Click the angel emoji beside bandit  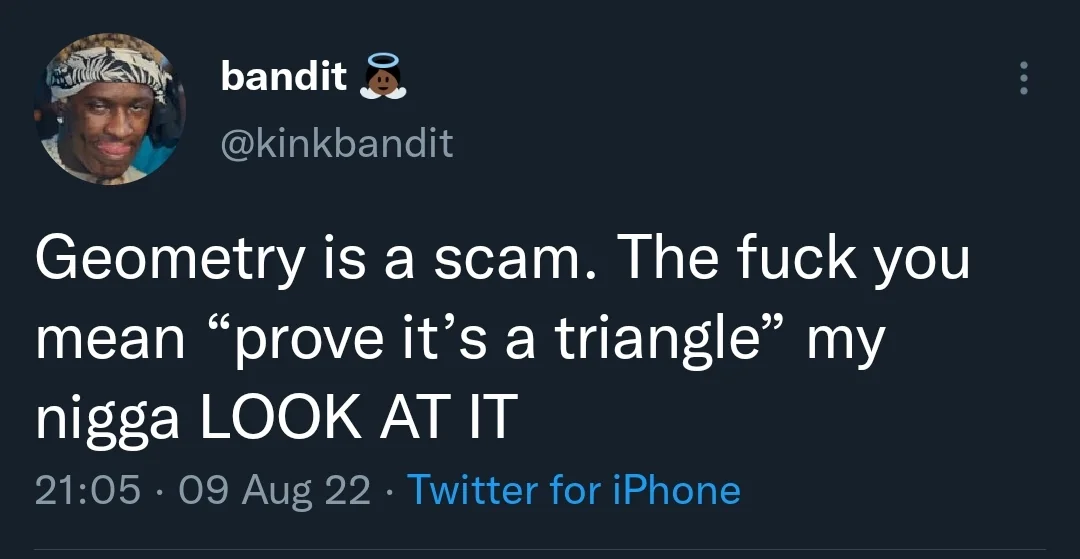pyautogui.click(x=383, y=77)
